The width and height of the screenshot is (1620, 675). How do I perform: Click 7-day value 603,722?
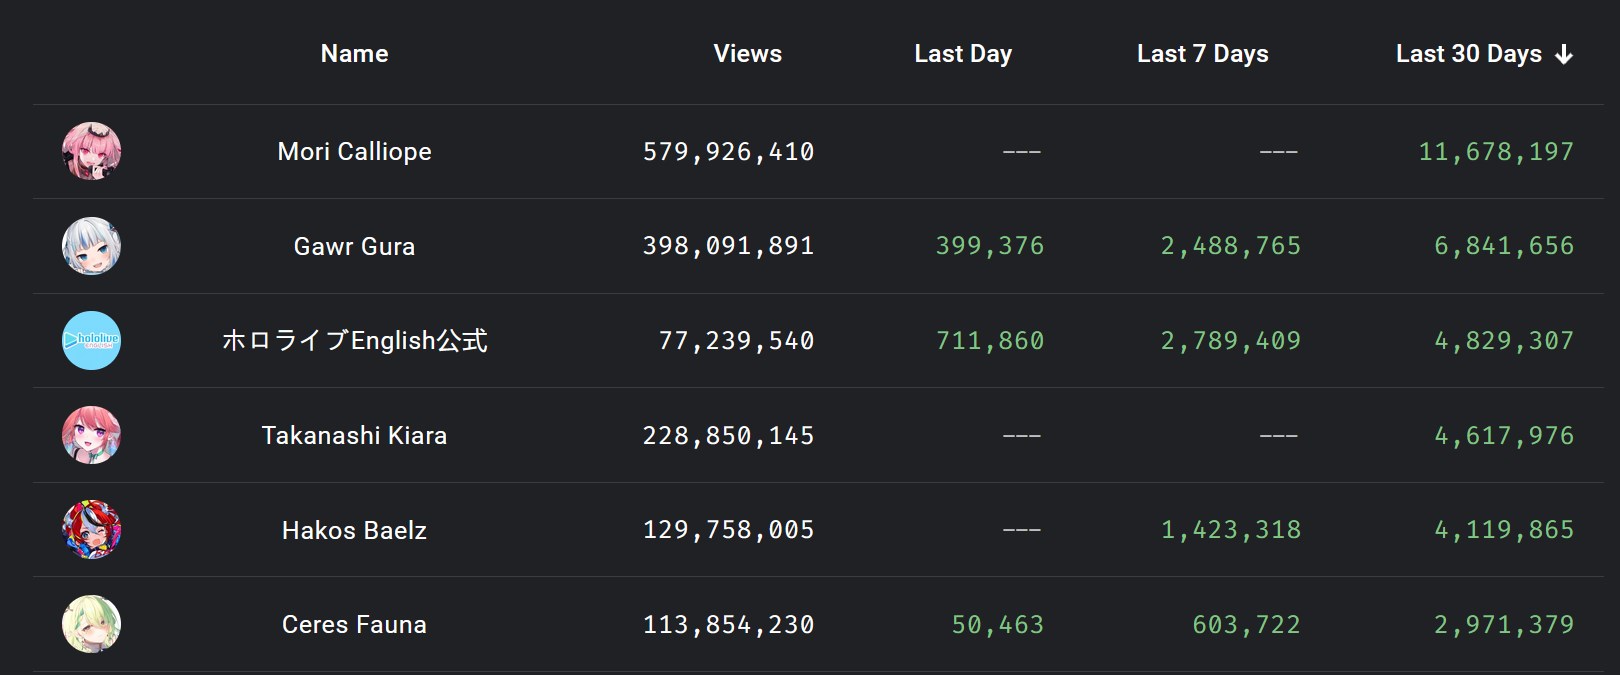[1247, 624]
